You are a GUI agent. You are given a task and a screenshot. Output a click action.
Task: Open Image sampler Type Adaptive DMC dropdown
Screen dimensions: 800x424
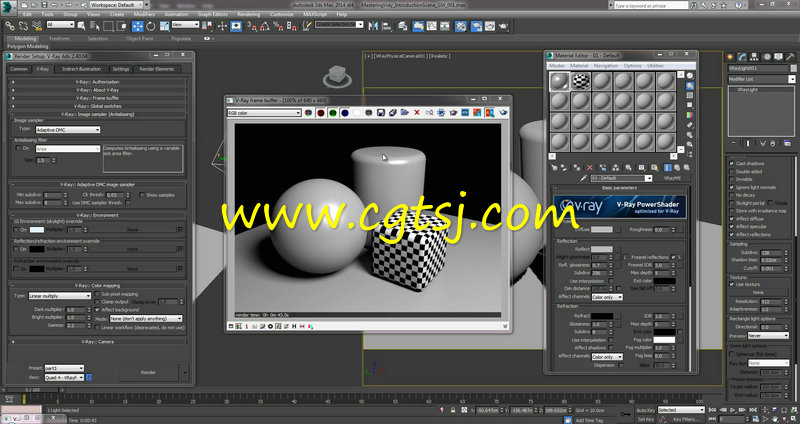click(67, 130)
